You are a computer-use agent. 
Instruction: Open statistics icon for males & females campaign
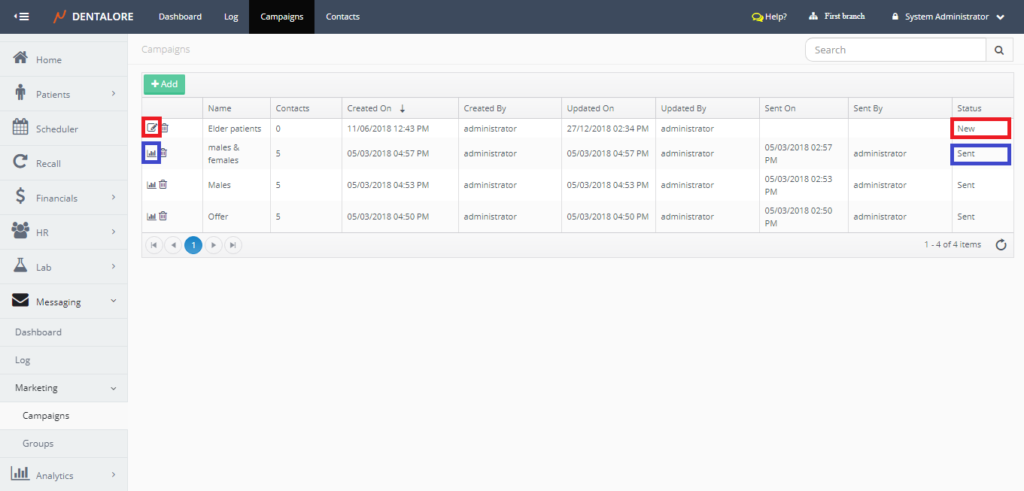point(151,153)
